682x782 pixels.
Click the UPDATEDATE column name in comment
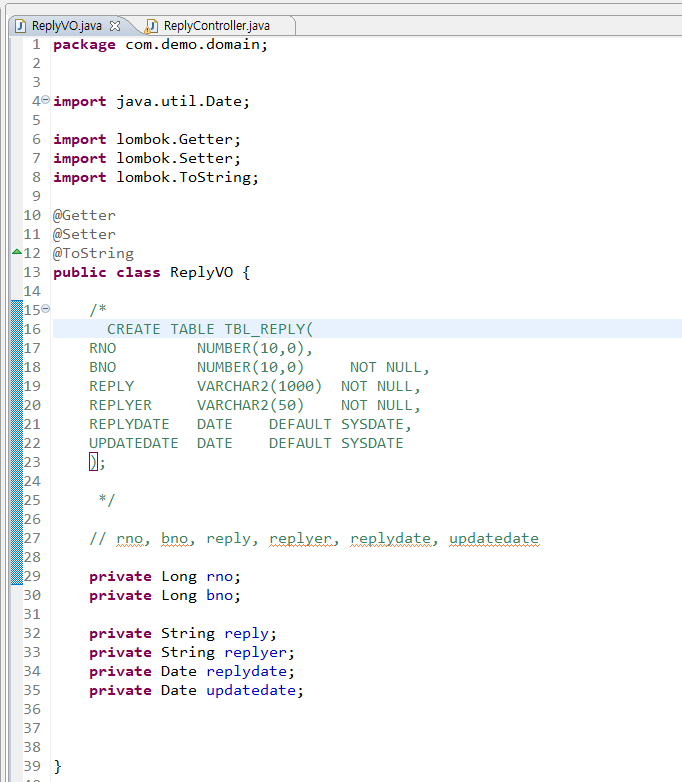coord(134,443)
